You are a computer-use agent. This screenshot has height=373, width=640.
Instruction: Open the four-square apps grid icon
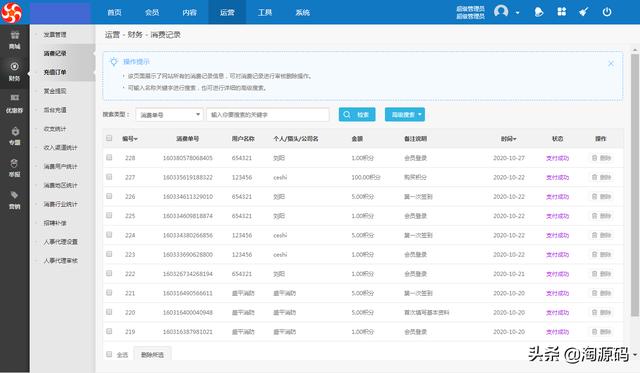click(x=562, y=12)
